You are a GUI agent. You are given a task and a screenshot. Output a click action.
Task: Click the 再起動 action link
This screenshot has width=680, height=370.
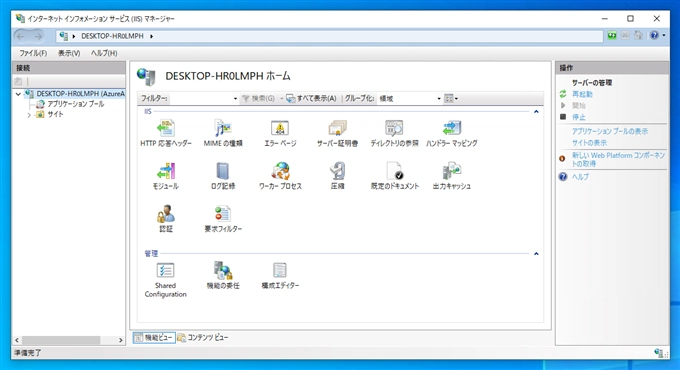pyautogui.click(x=582, y=94)
